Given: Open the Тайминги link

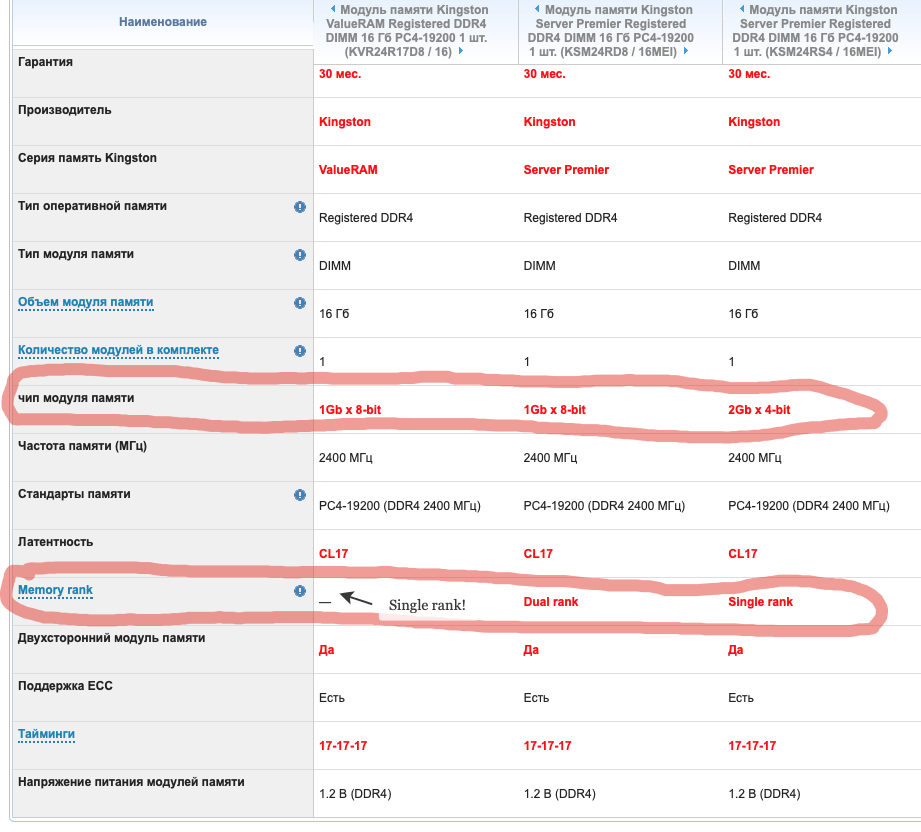Looking at the screenshot, I should 46,734.
